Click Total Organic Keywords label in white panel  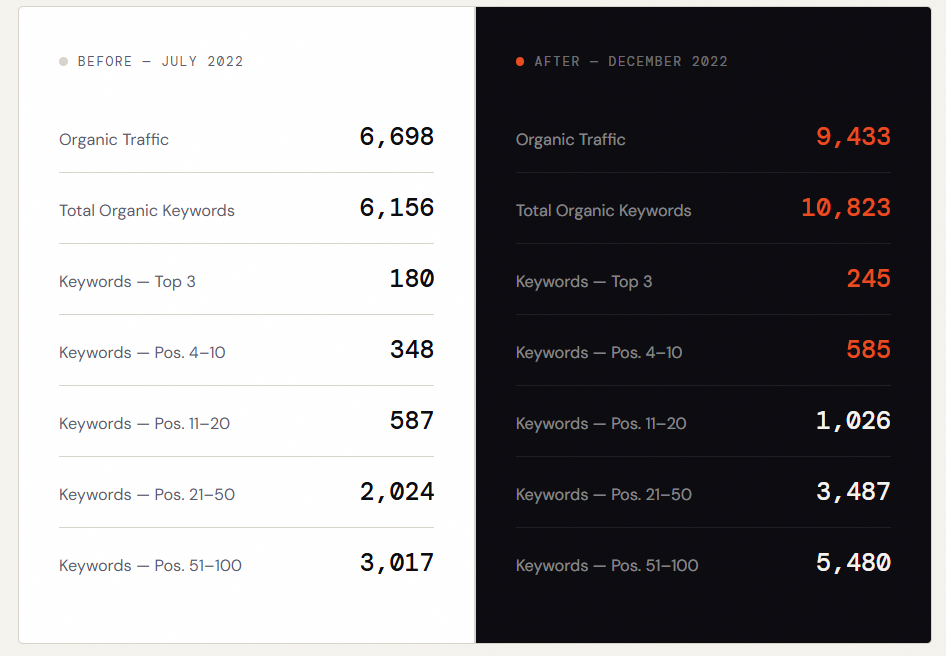(147, 211)
